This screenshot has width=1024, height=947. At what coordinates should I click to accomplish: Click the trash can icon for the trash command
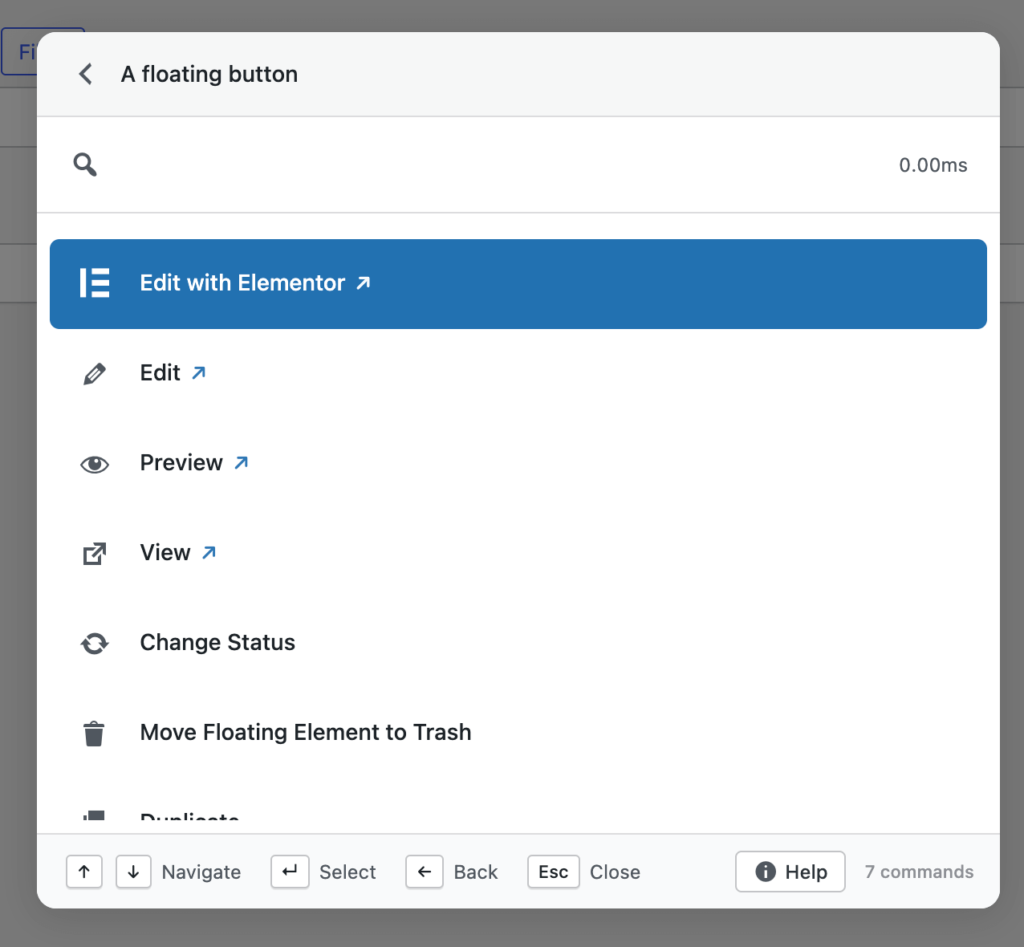94,732
